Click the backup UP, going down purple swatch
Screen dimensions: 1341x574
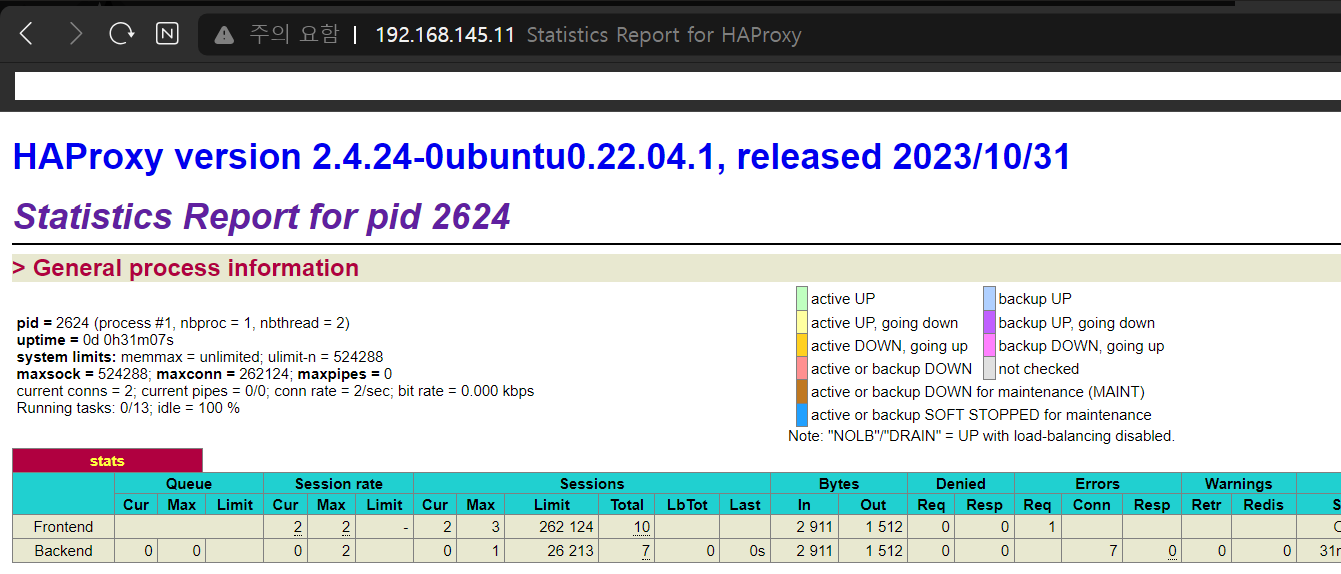coord(989,322)
